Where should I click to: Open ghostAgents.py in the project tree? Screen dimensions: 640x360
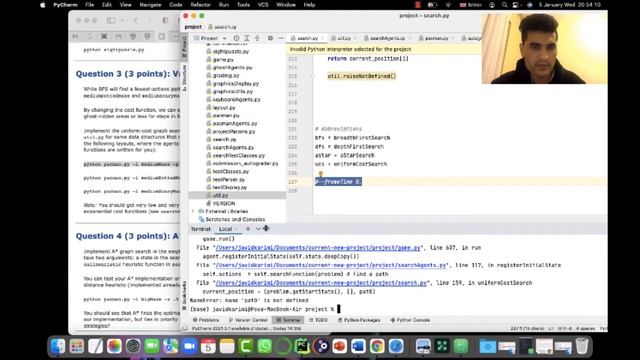tap(232, 67)
